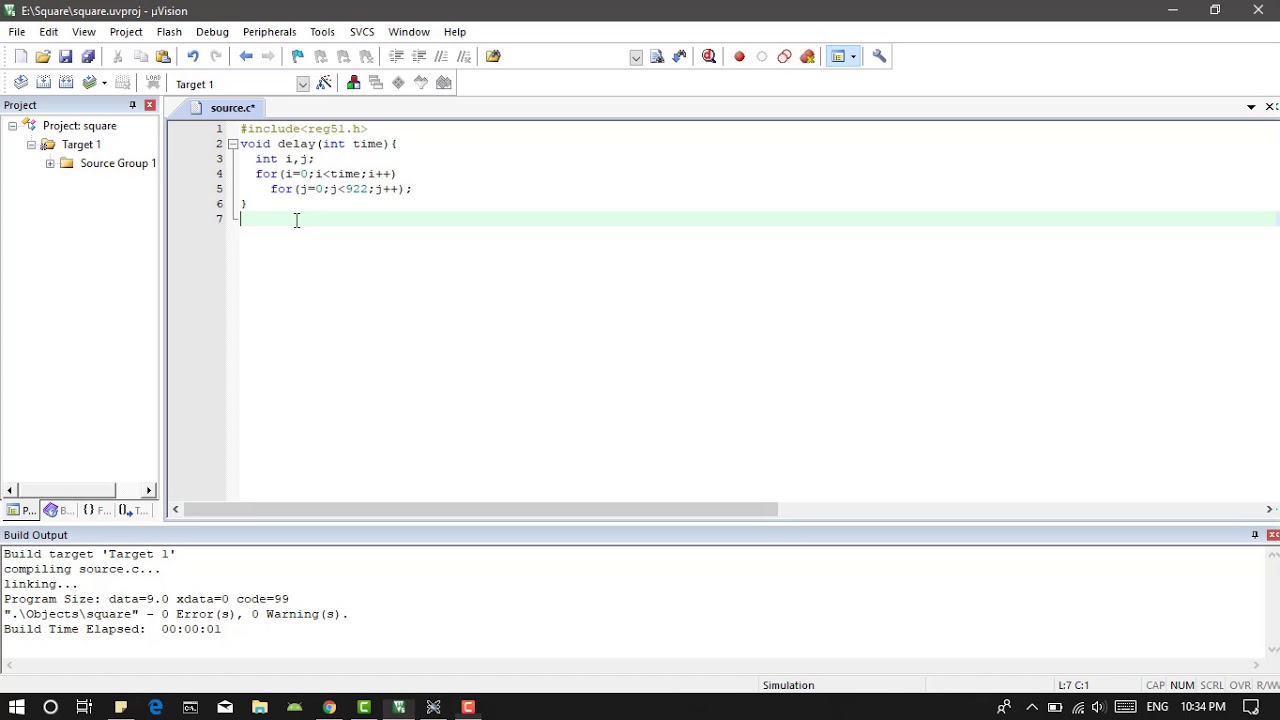Click the Save All icon

[88, 57]
